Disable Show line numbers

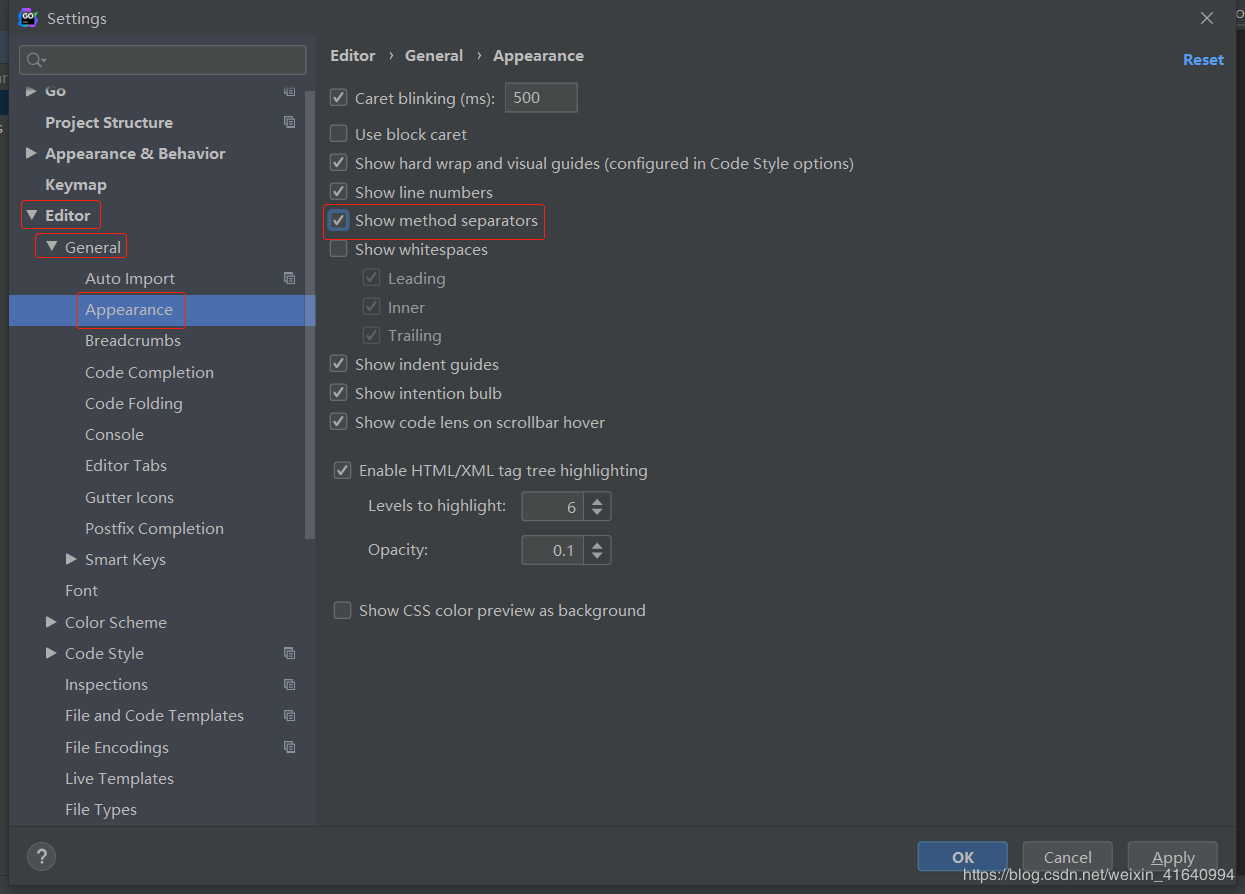click(x=339, y=192)
